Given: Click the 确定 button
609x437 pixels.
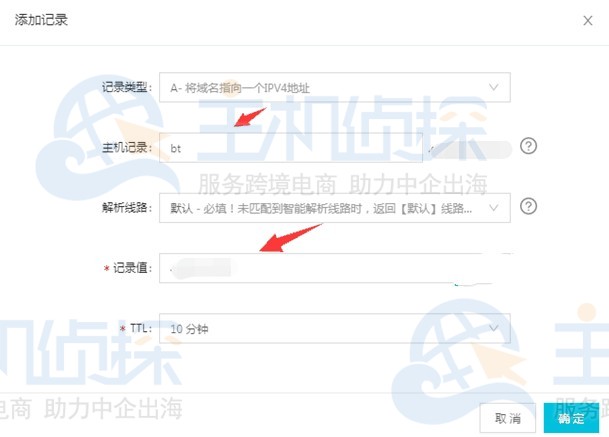Looking at the screenshot, I should pyautogui.click(x=571, y=418).
